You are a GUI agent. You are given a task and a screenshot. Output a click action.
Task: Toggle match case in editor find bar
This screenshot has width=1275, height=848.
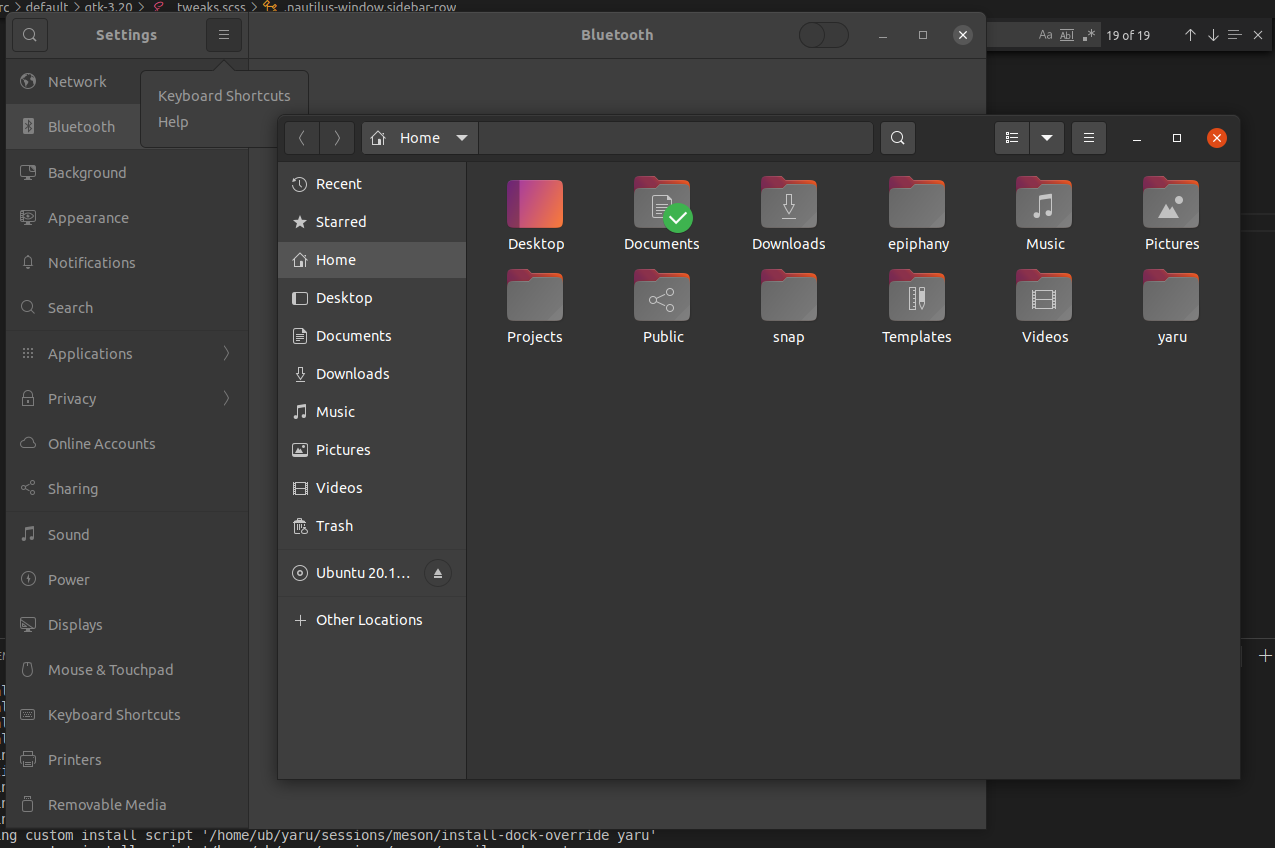point(1046,35)
